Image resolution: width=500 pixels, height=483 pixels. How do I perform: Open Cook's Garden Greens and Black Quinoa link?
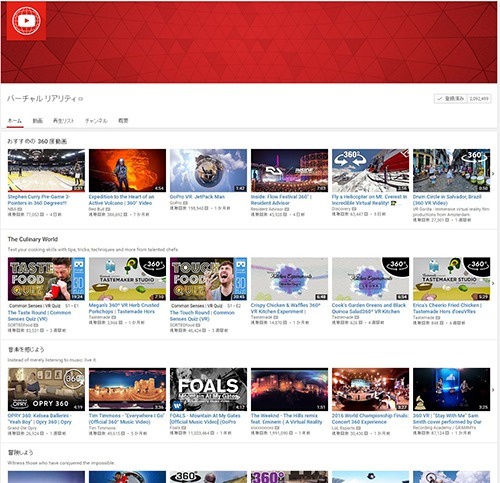[x=369, y=308]
